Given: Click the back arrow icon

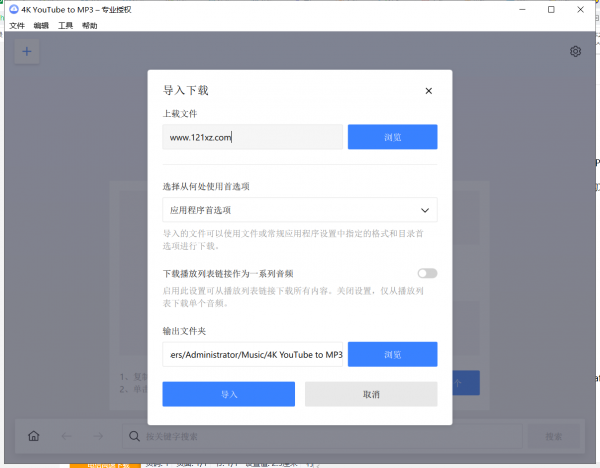Looking at the screenshot, I should coord(66,436).
